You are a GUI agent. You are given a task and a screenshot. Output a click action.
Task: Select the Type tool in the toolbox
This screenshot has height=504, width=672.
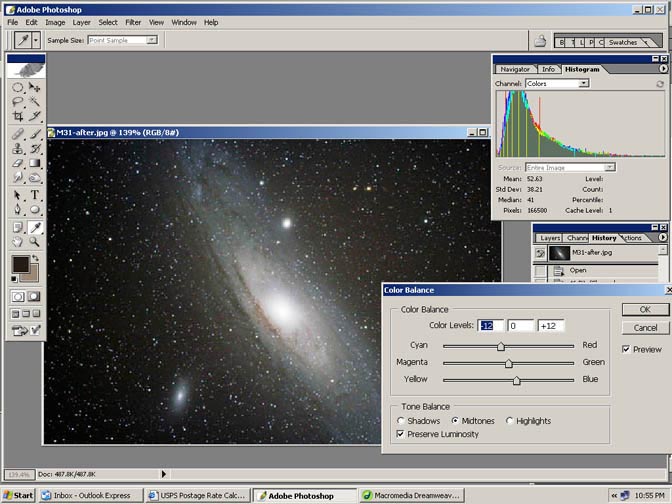35,195
